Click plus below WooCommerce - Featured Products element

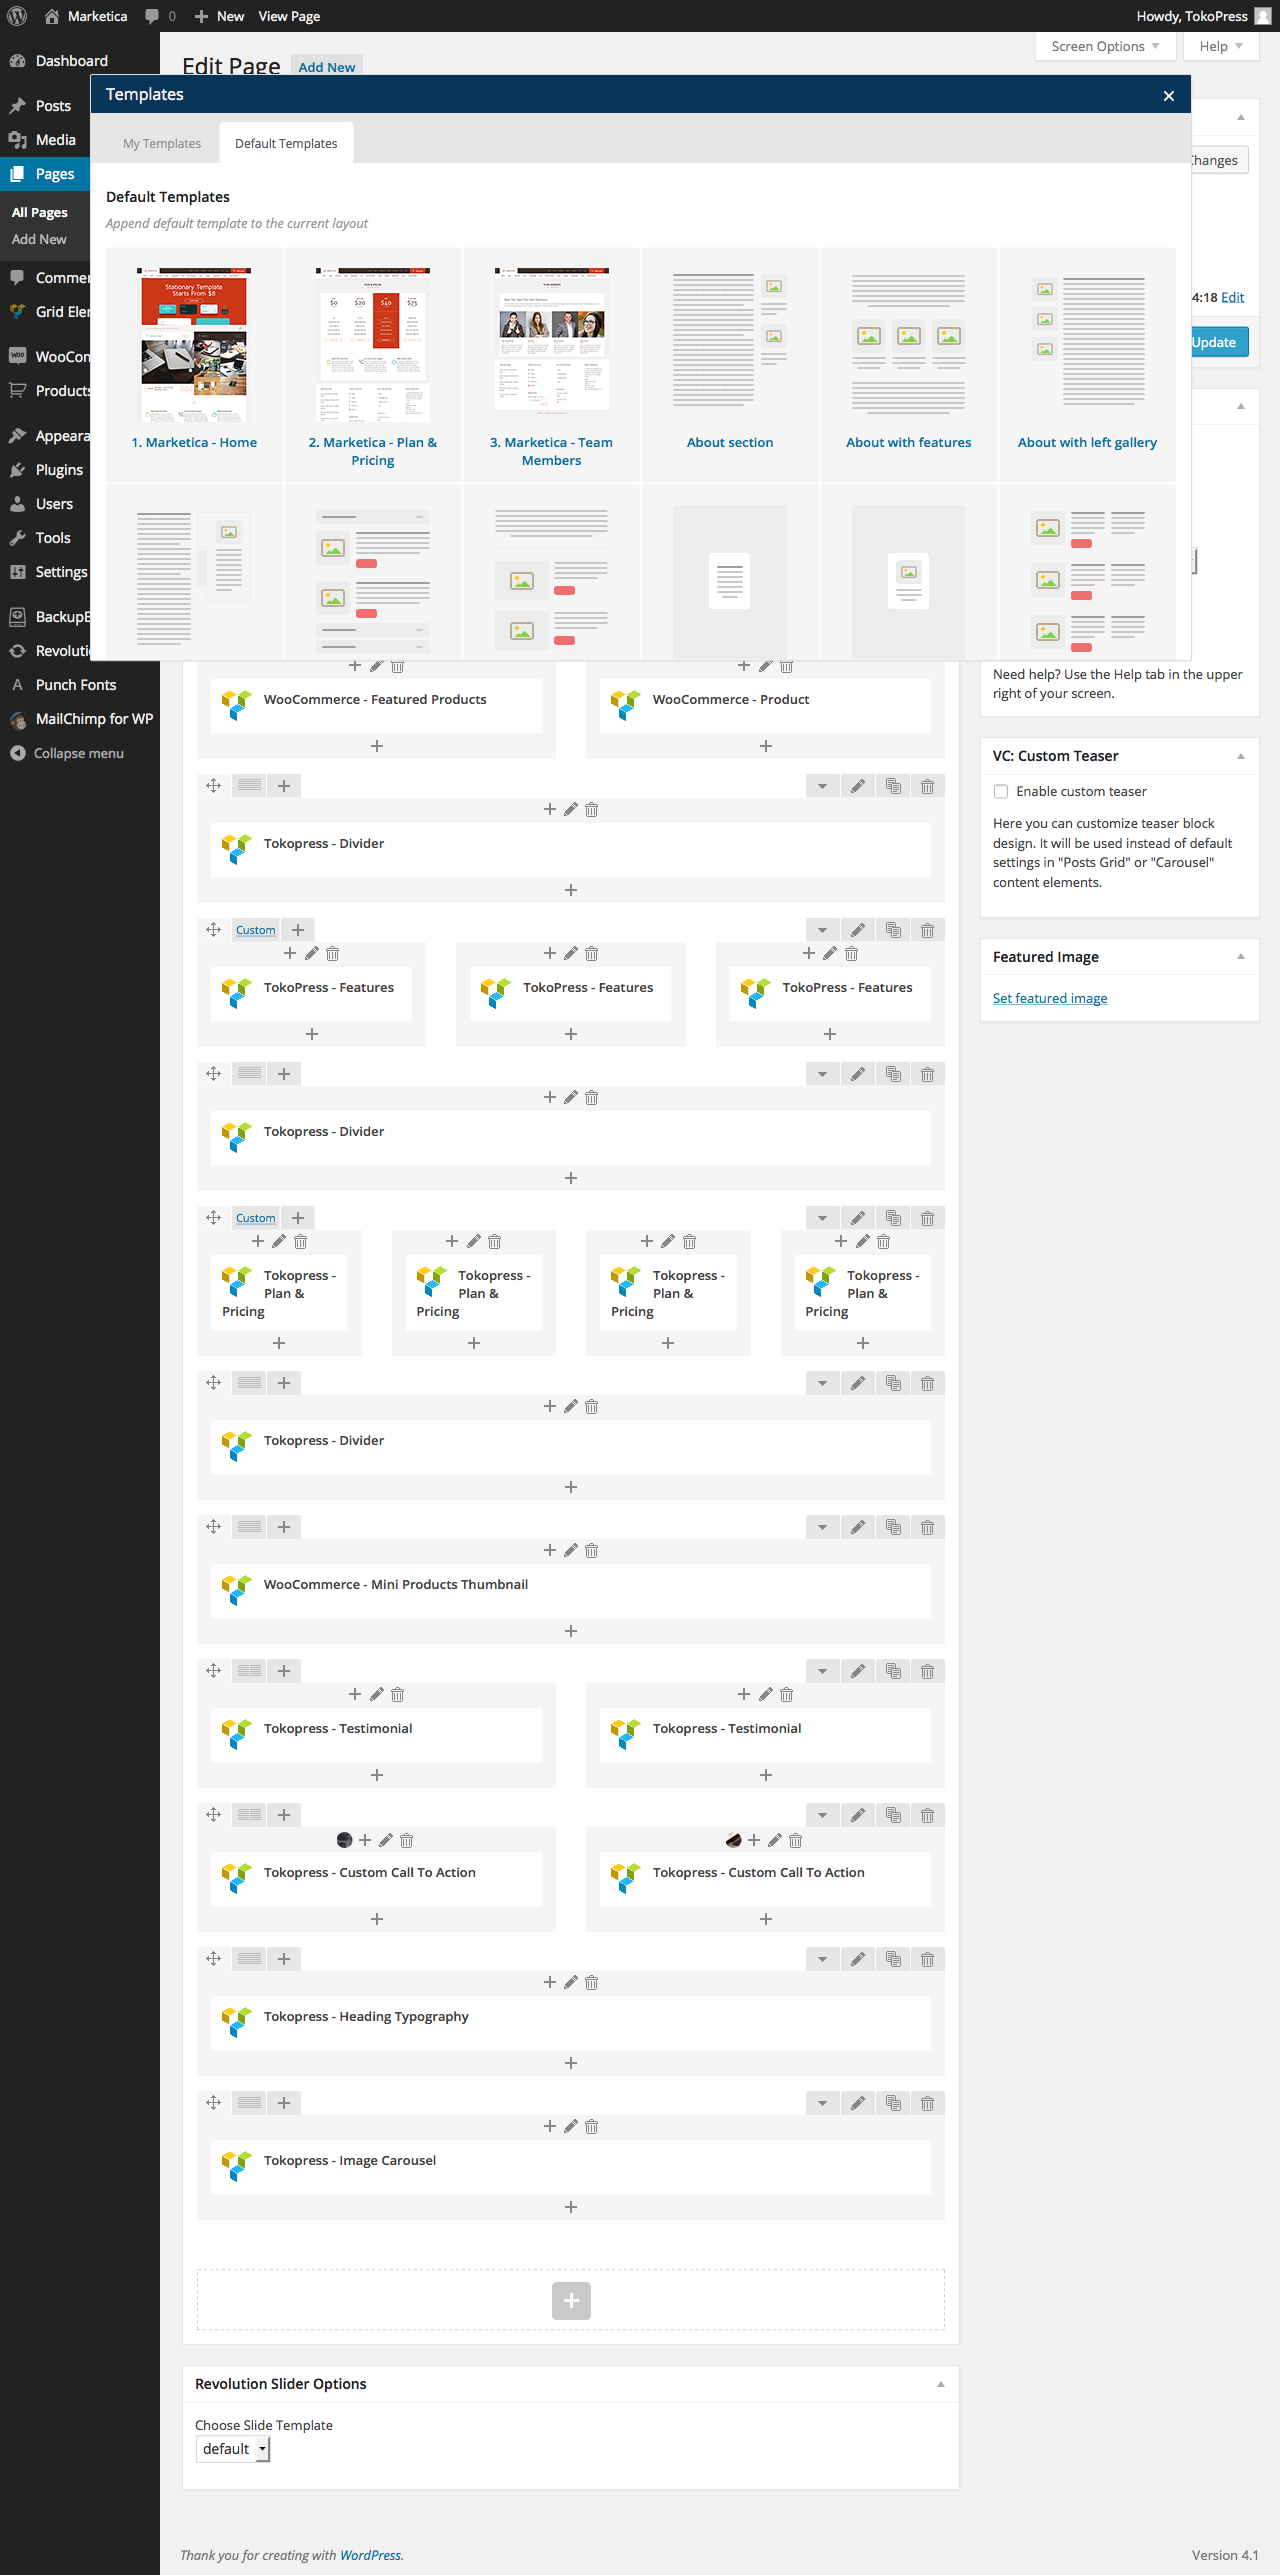tap(377, 746)
